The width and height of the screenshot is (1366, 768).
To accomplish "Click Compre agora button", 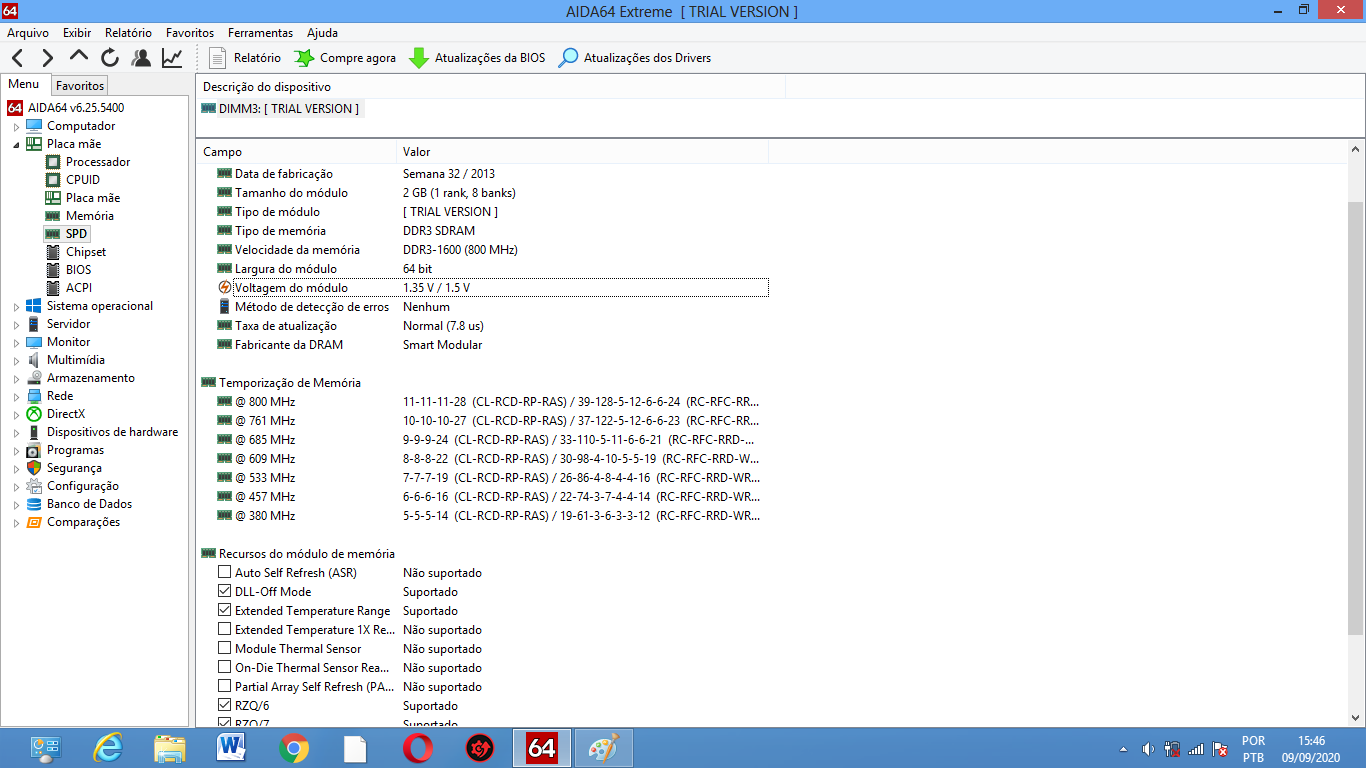I will coord(345,58).
